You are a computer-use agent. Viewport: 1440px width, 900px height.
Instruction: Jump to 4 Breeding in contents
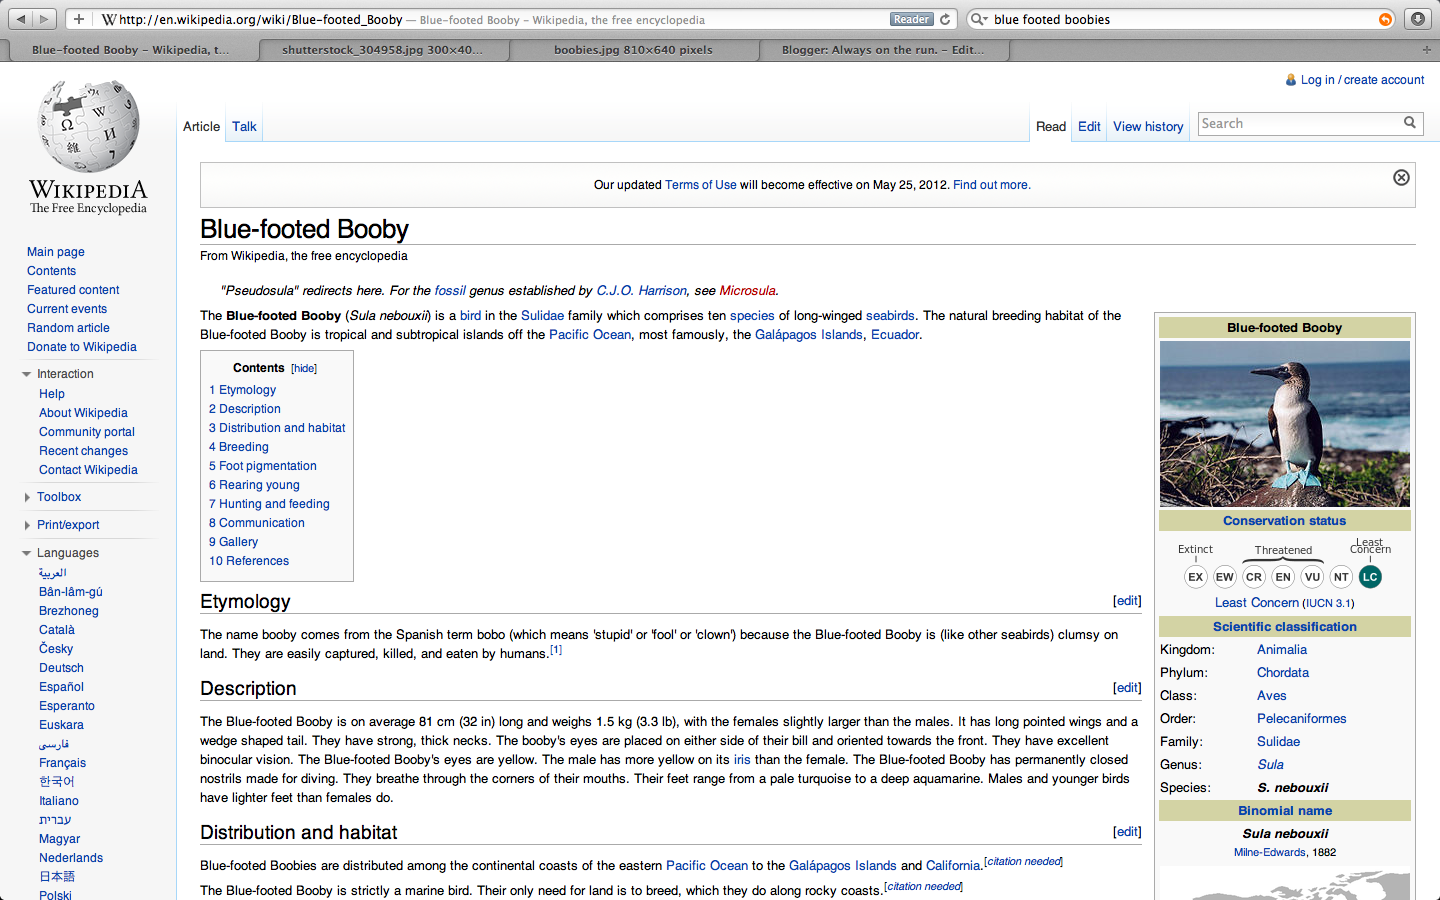click(239, 447)
